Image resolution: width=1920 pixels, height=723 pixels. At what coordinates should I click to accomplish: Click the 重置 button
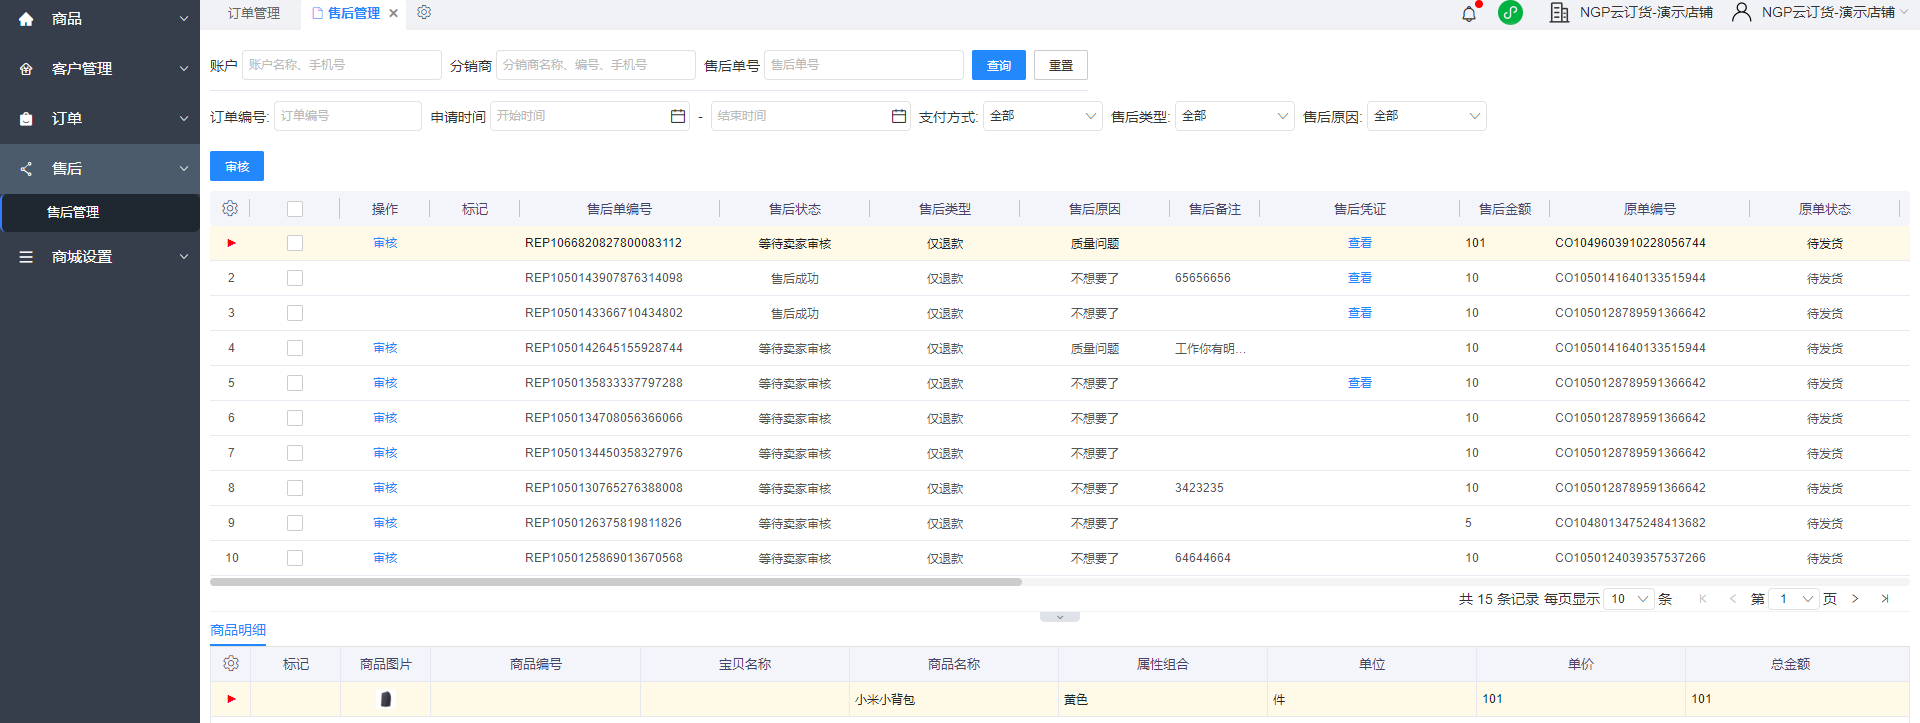[x=1060, y=65]
